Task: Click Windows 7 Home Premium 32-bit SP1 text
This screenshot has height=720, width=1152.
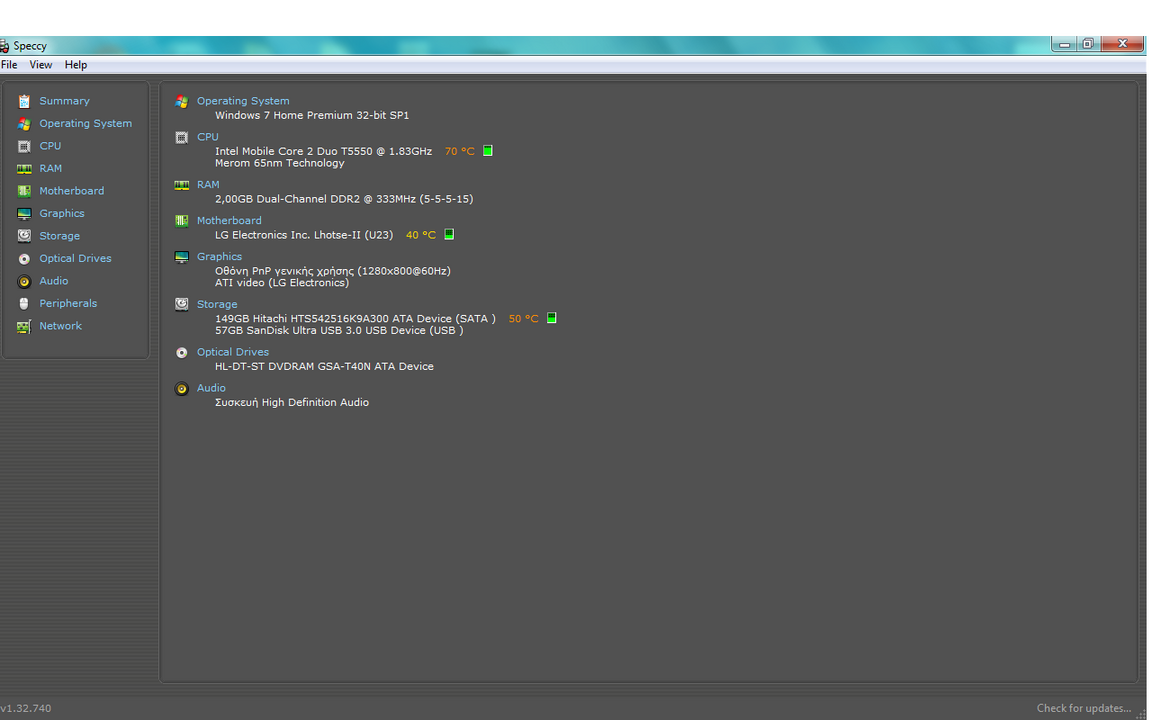Action: (312, 115)
